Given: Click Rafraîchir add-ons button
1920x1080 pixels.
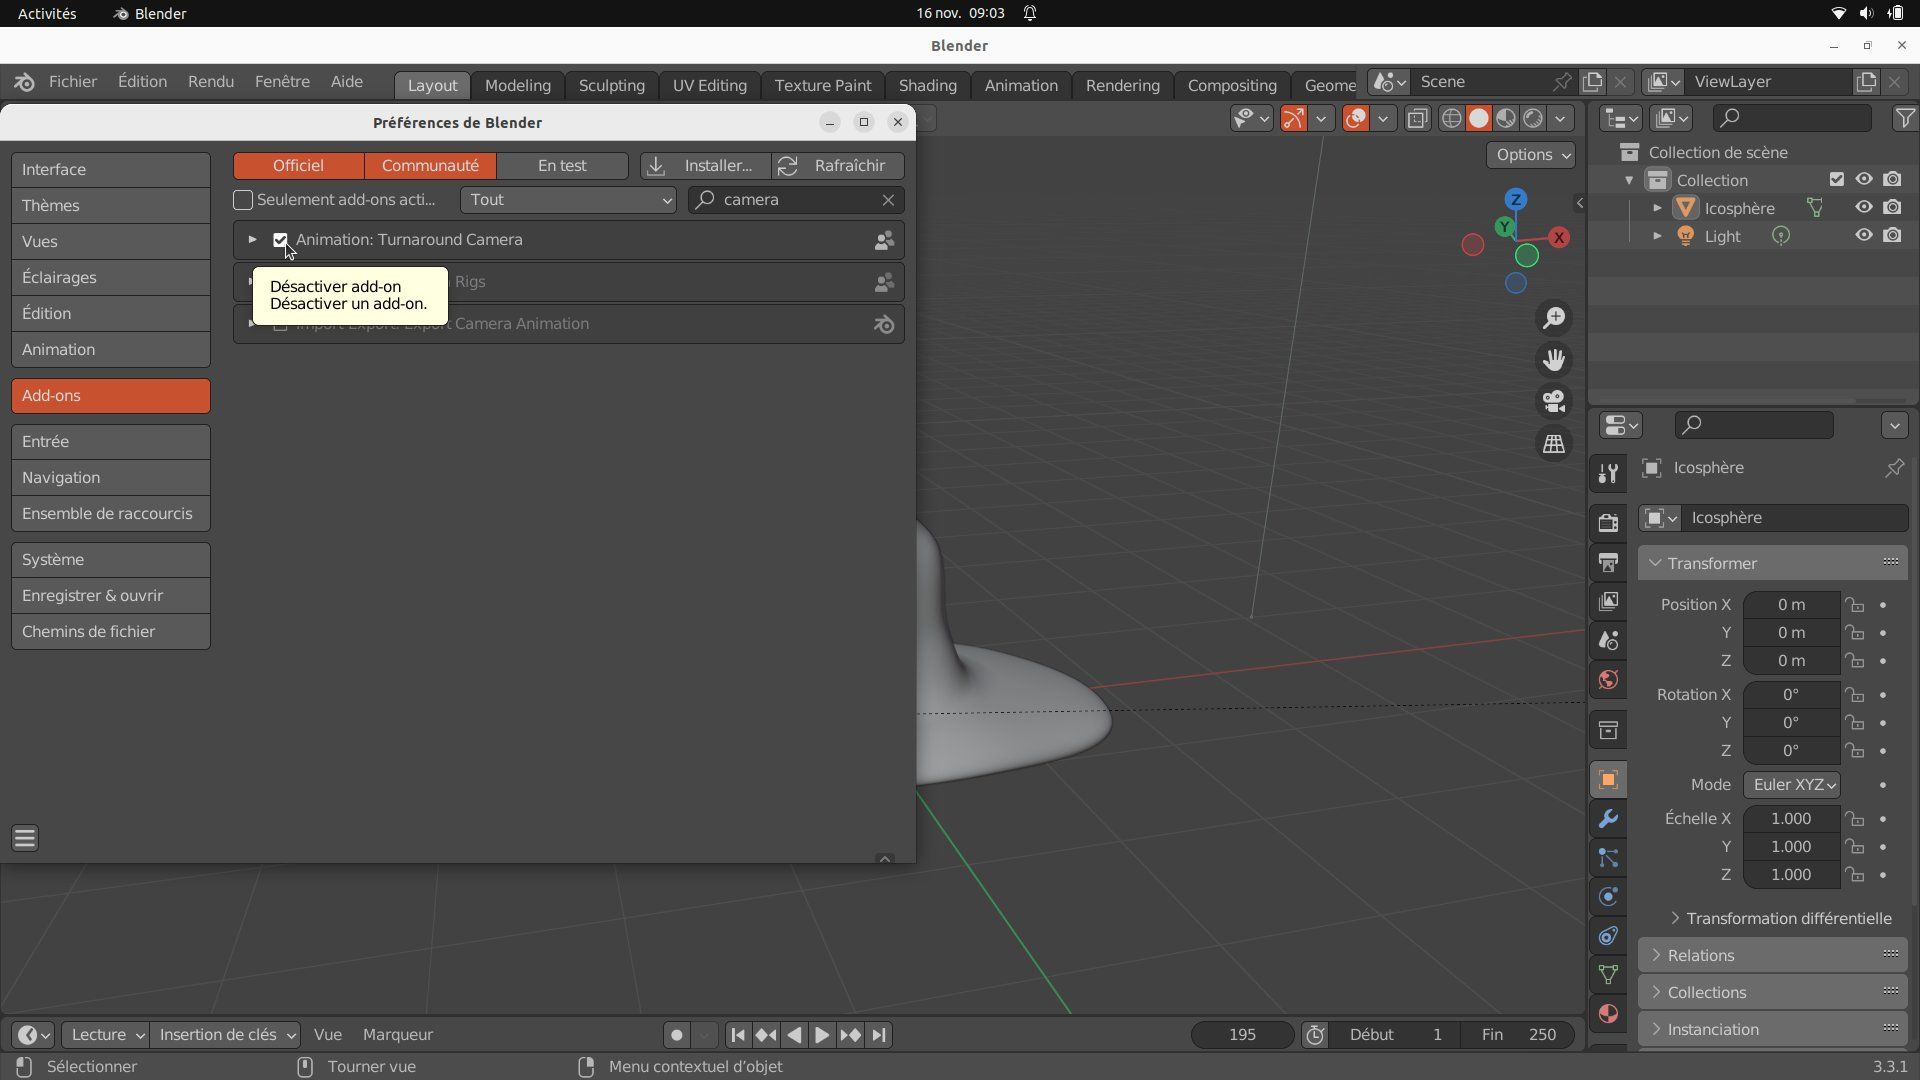Looking at the screenshot, I should coord(838,166).
